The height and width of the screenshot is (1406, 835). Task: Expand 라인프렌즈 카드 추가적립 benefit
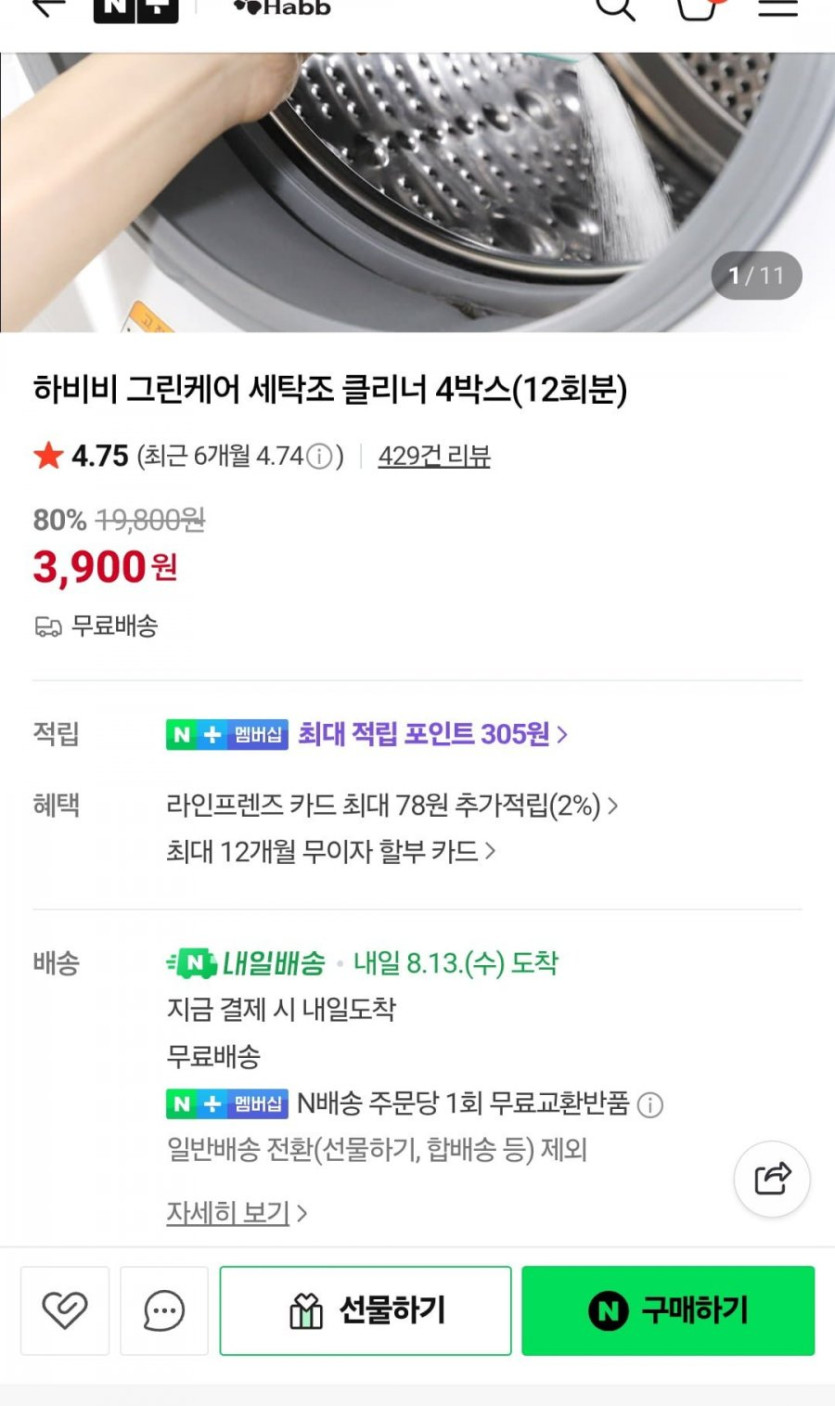[391, 805]
